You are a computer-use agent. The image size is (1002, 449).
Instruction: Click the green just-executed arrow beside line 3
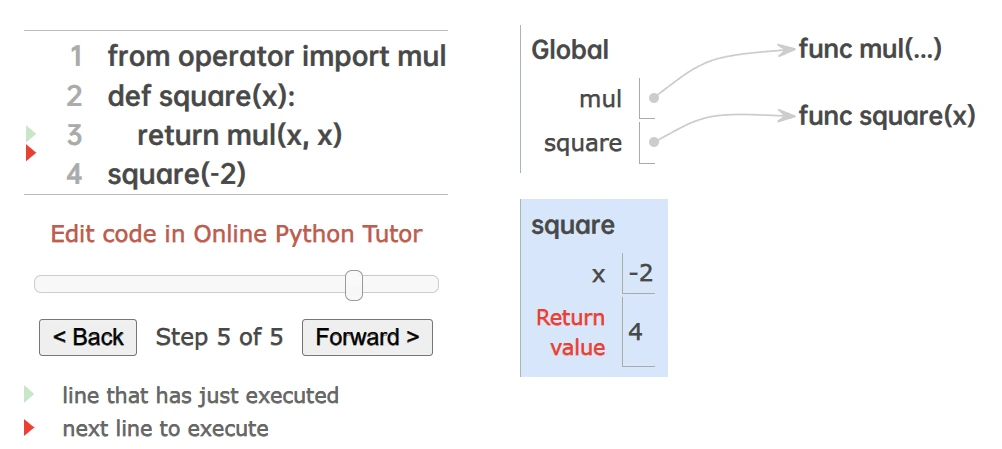point(30,133)
